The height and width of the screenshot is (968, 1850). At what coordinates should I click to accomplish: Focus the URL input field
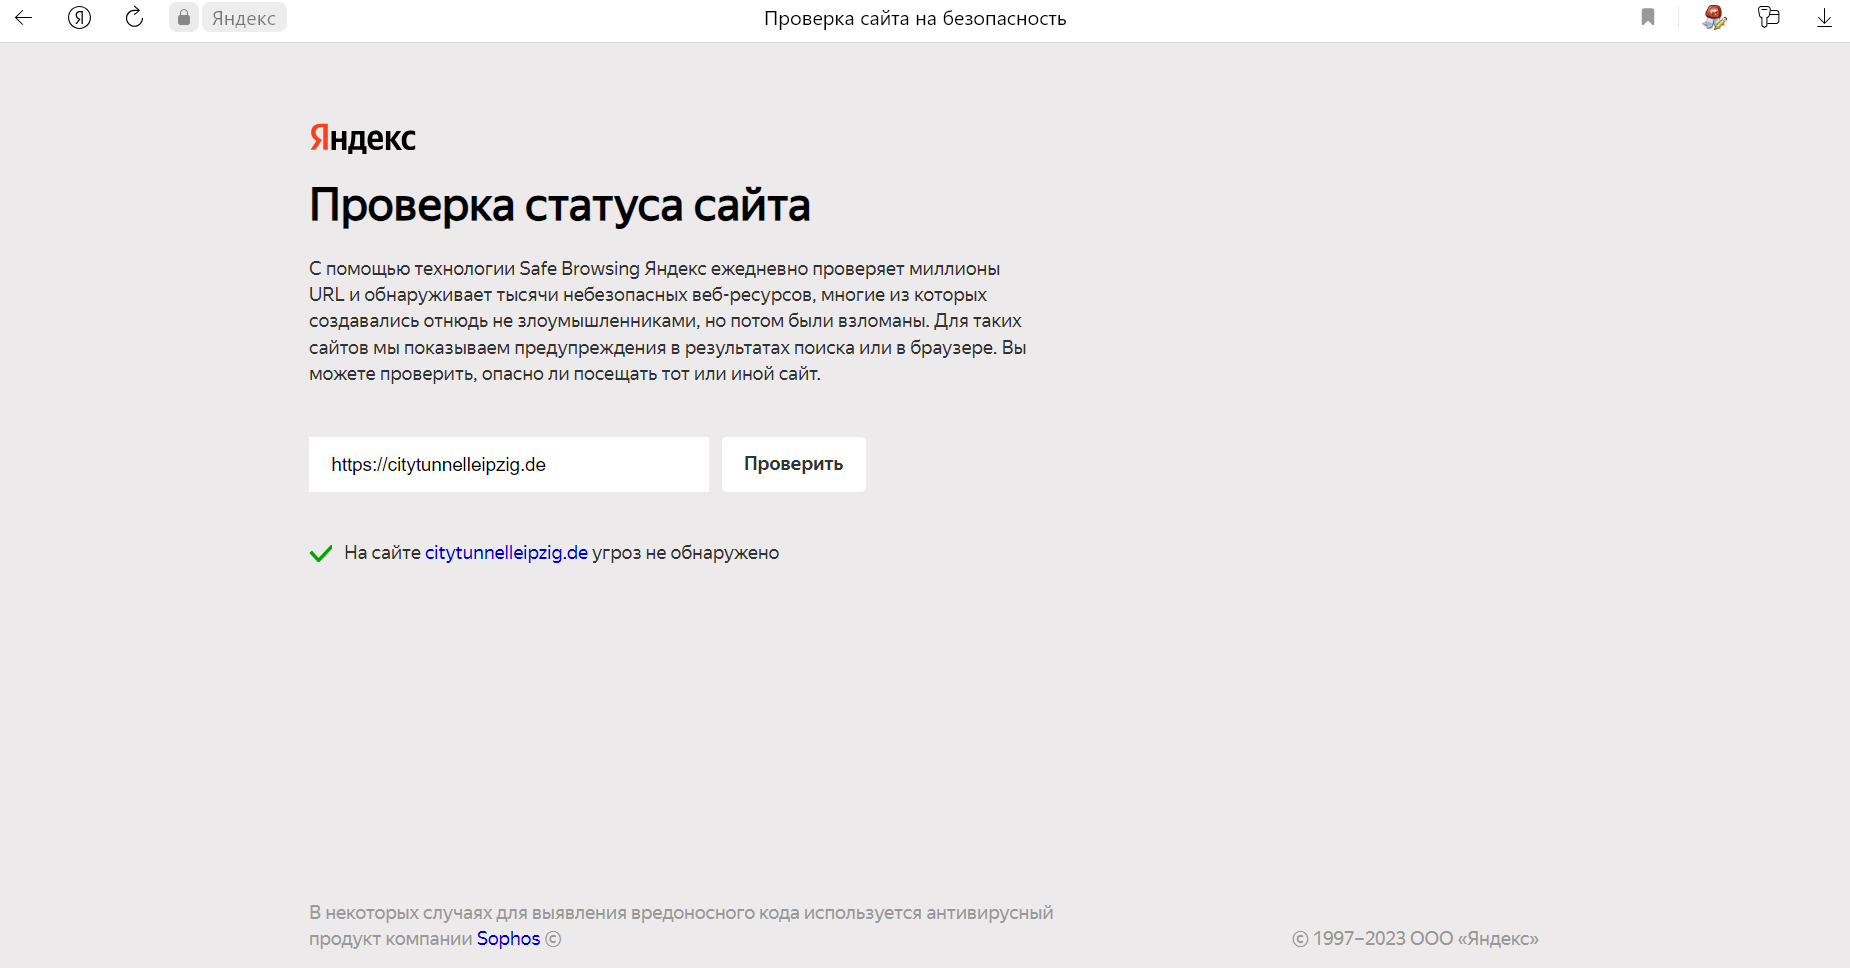pyautogui.click(x=508, y=465)
